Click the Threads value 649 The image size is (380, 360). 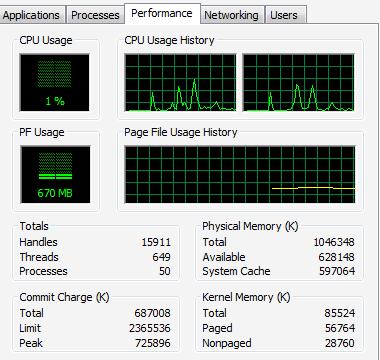(x=161, y=257)
